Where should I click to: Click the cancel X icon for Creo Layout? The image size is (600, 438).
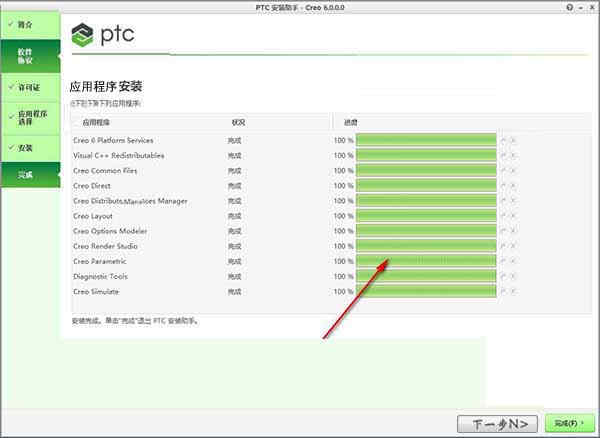coord(513,216)
